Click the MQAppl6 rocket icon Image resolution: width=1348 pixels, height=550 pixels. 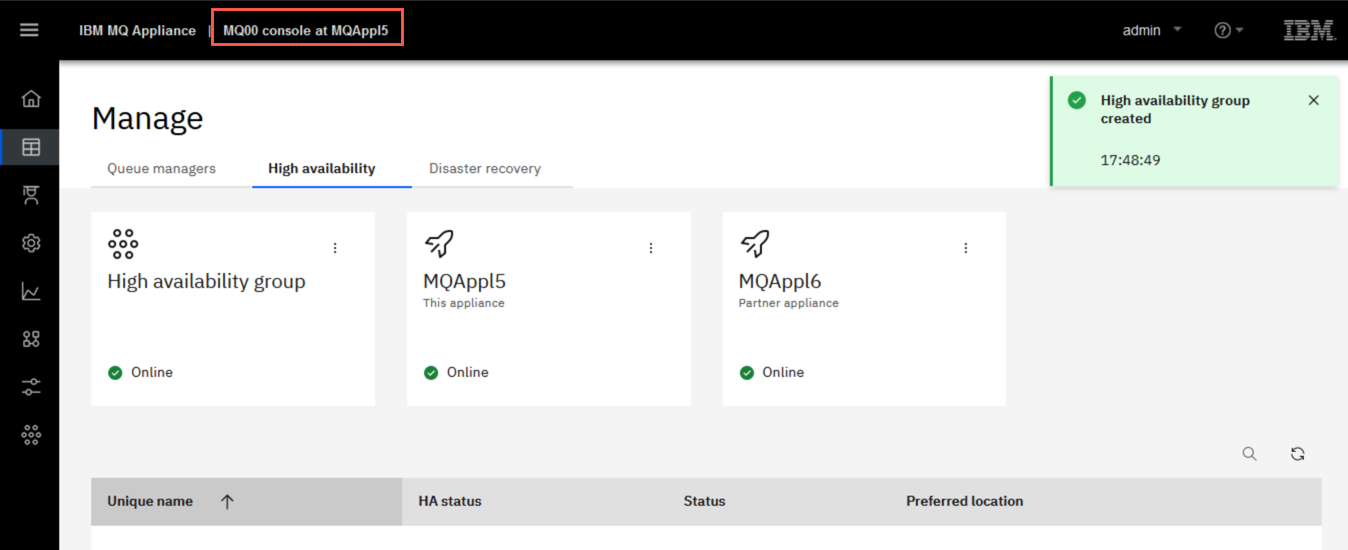[755, 244]
